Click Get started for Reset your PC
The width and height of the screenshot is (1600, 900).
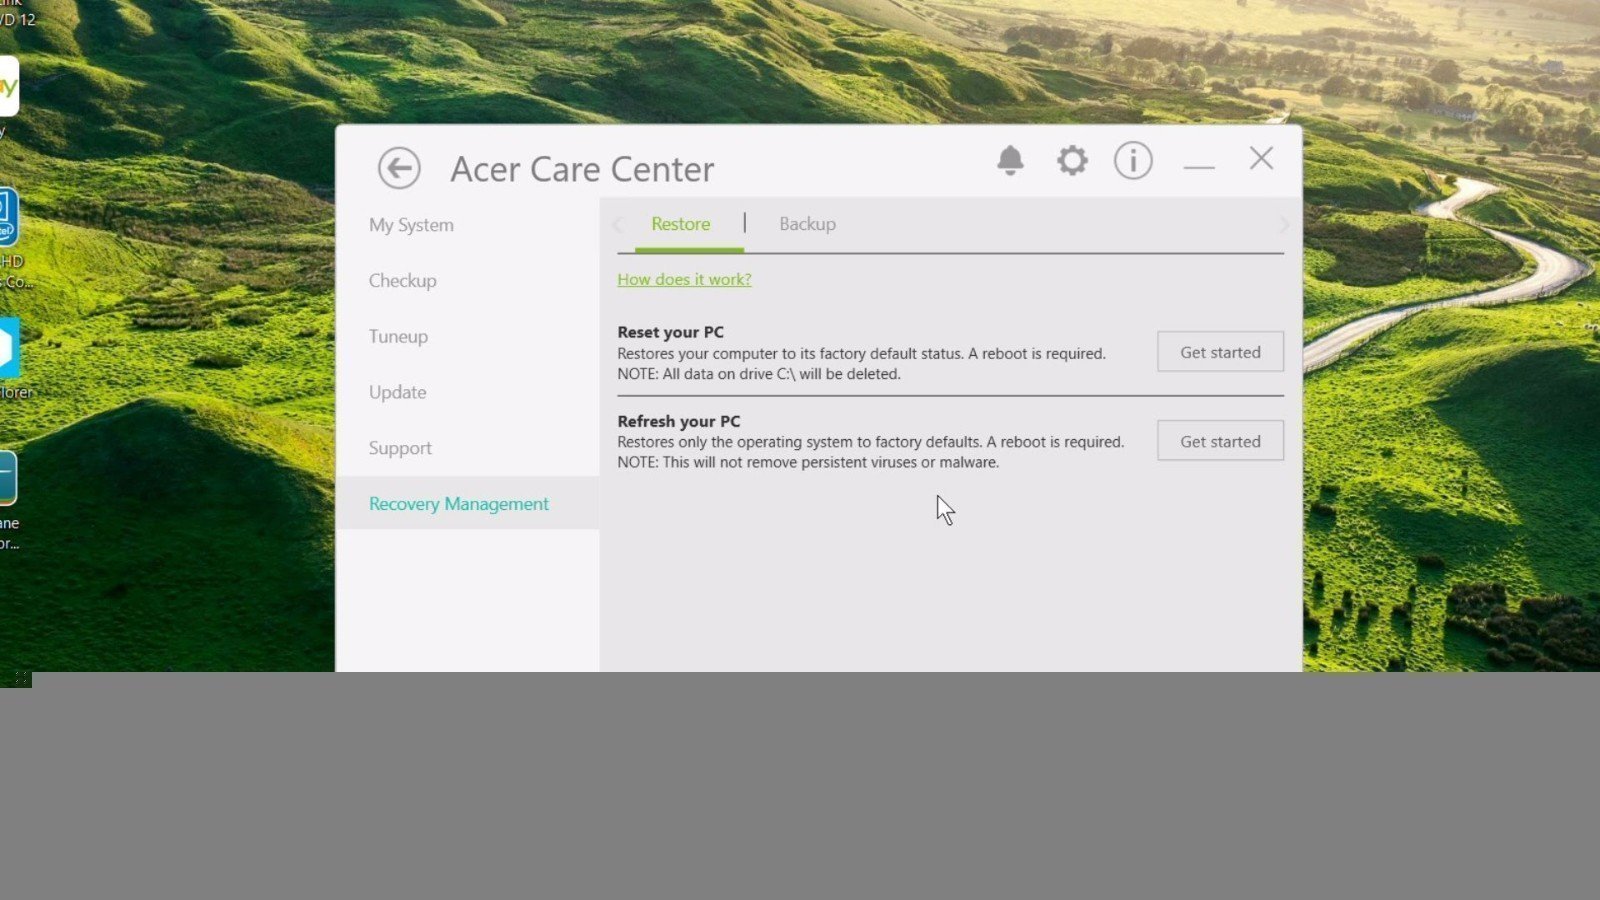tap(1220, 352)
